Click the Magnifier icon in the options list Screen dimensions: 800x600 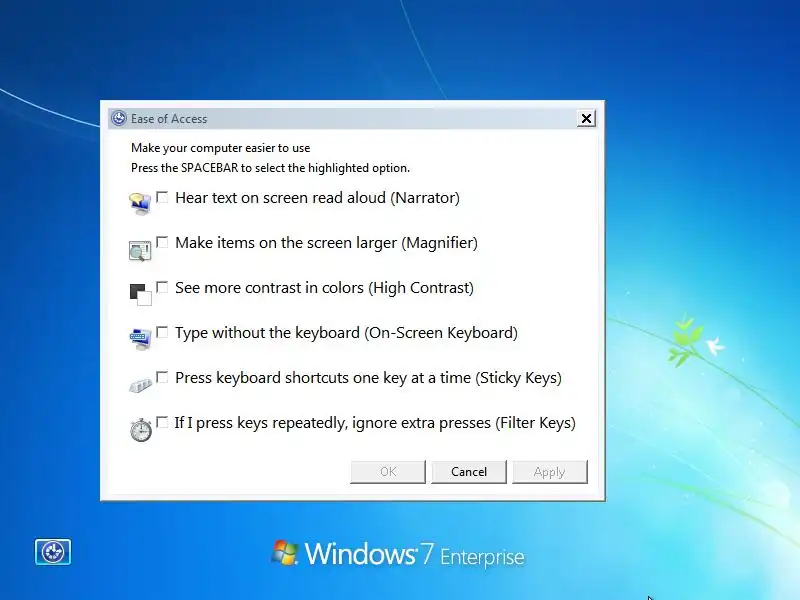point(140,251)
